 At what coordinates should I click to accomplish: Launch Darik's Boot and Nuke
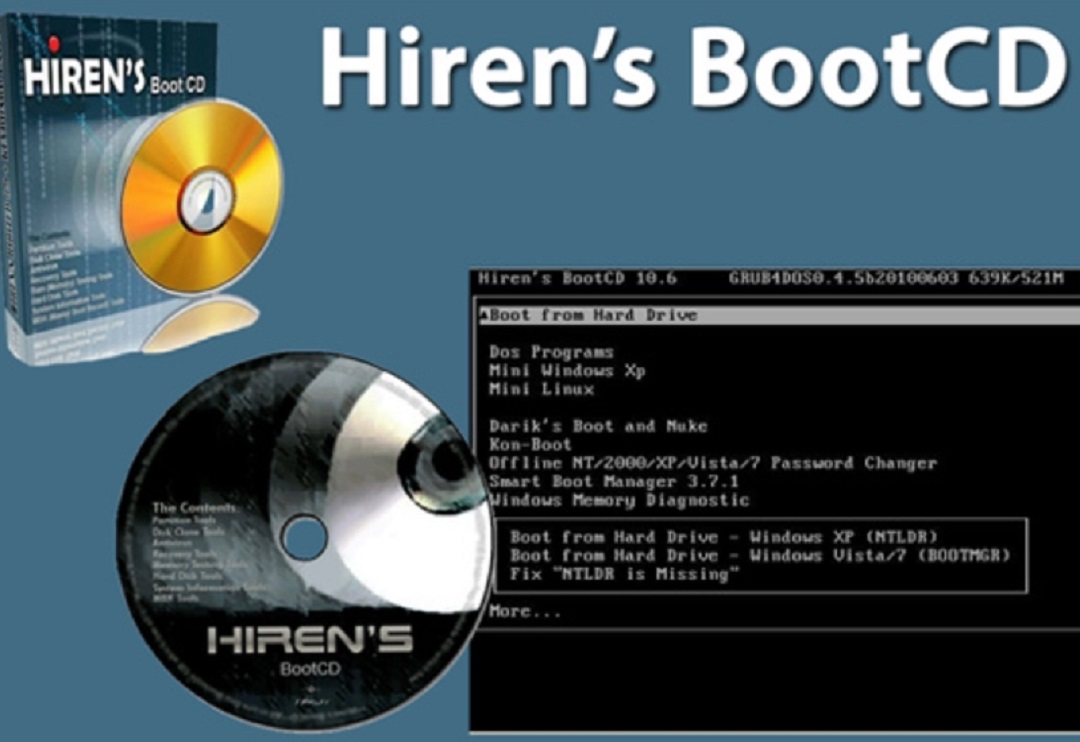598,426
